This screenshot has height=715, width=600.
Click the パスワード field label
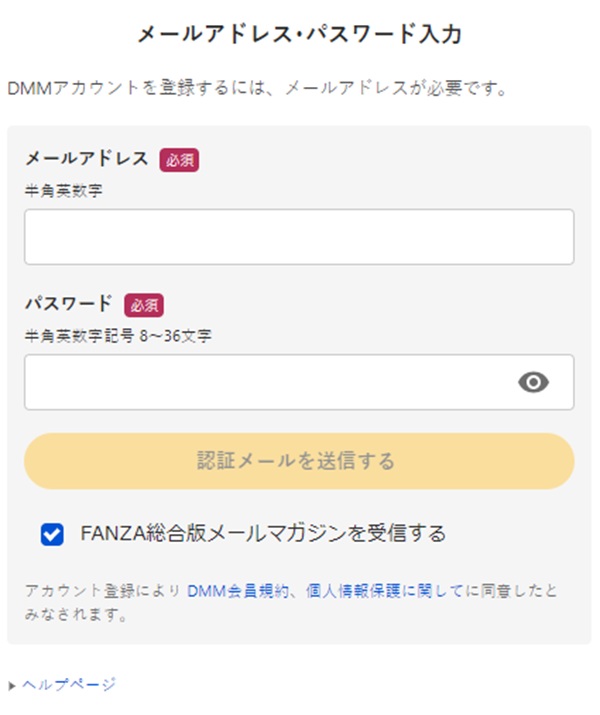tap(69, 304)
